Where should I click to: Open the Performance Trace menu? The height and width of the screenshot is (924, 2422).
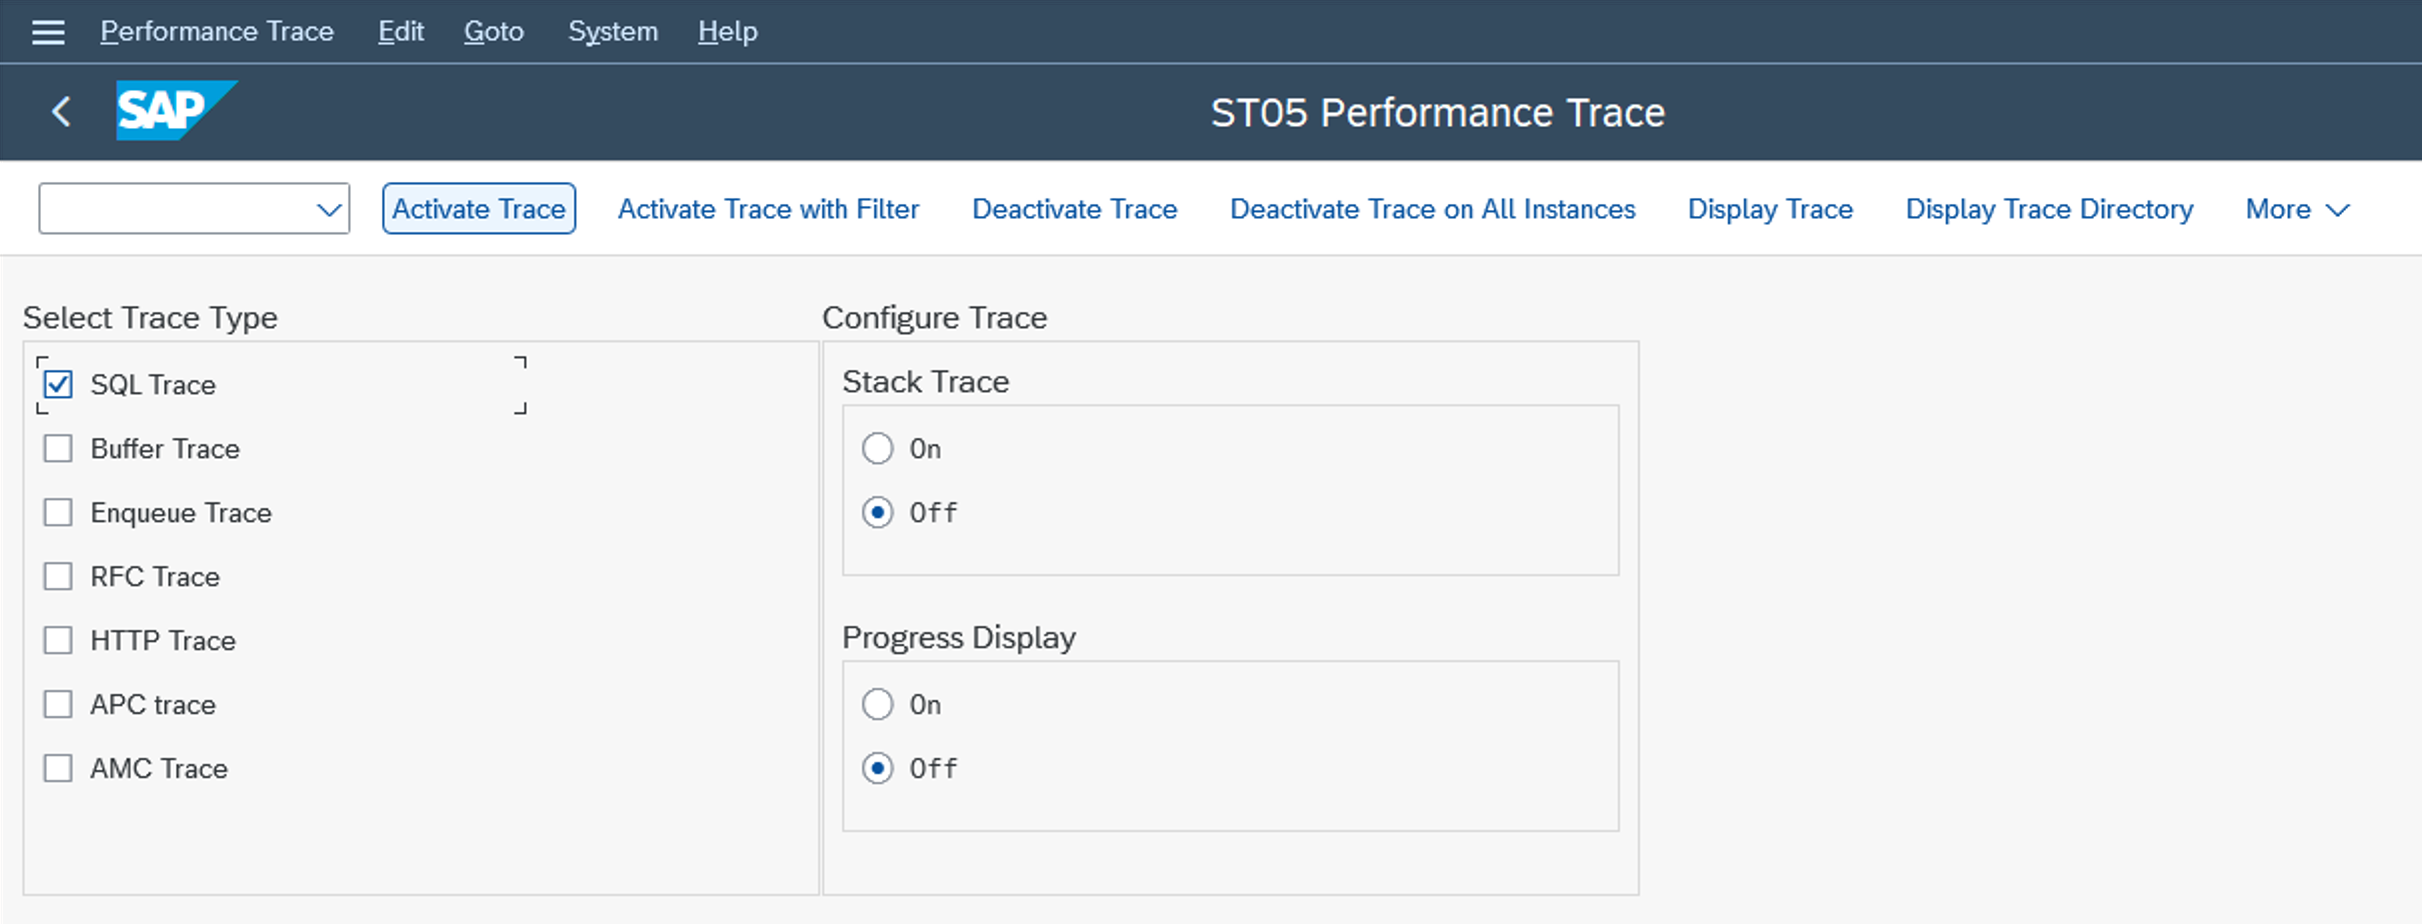(216, 32)
